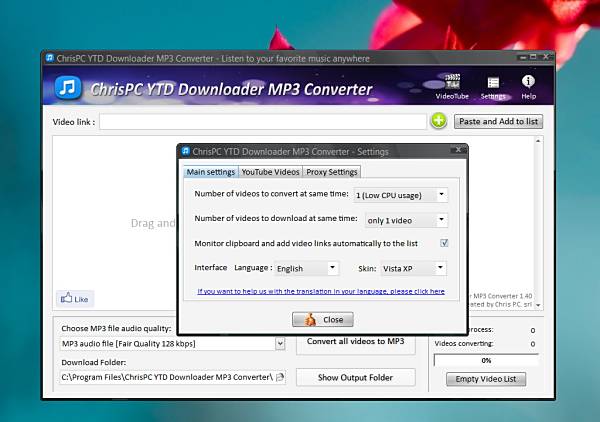This screenshot has width=600, height=422.
Task: Close the Settings dialog with X
Action: [x=458, y=150]
